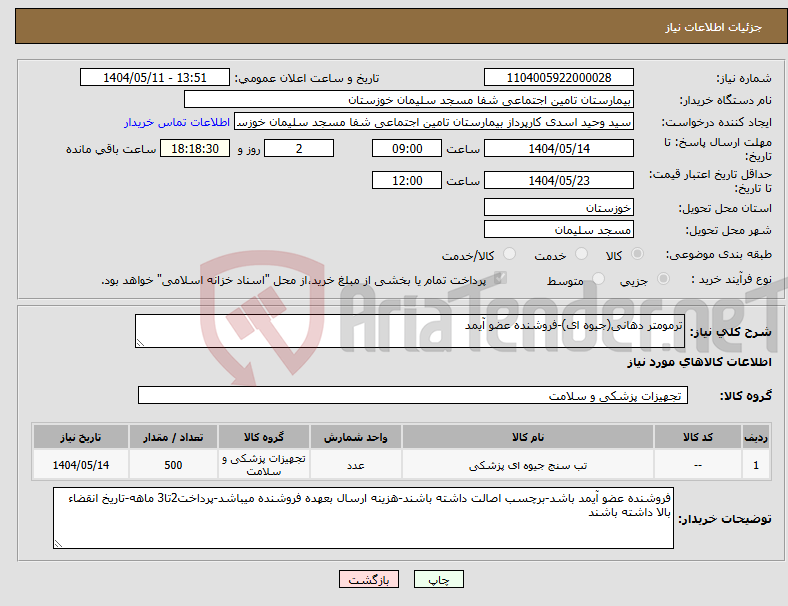Click the کد کالا column header
Screen dimensions: 788x606
(698, 437)
